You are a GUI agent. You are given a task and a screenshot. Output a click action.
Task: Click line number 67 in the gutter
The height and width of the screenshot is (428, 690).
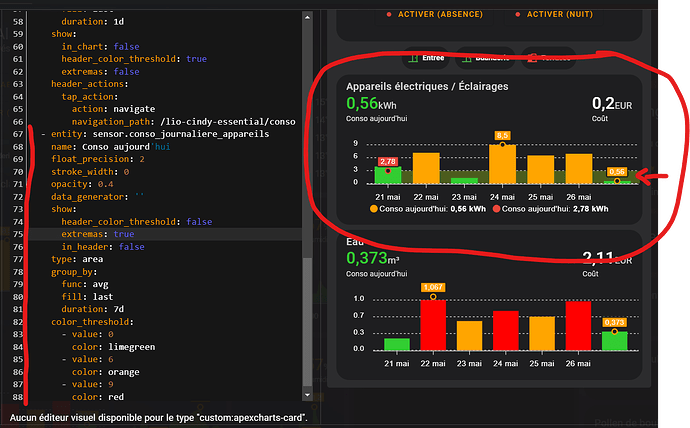[18, 134]
